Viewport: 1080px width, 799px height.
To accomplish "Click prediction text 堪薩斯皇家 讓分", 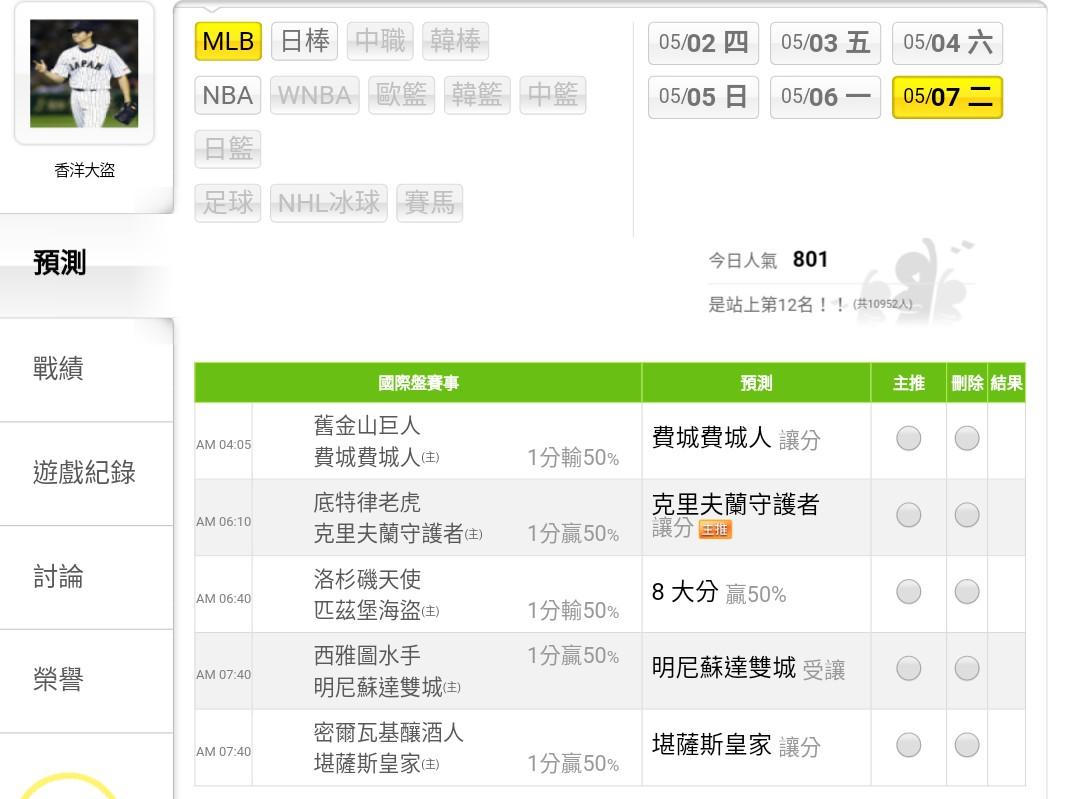I will point(736,745).
